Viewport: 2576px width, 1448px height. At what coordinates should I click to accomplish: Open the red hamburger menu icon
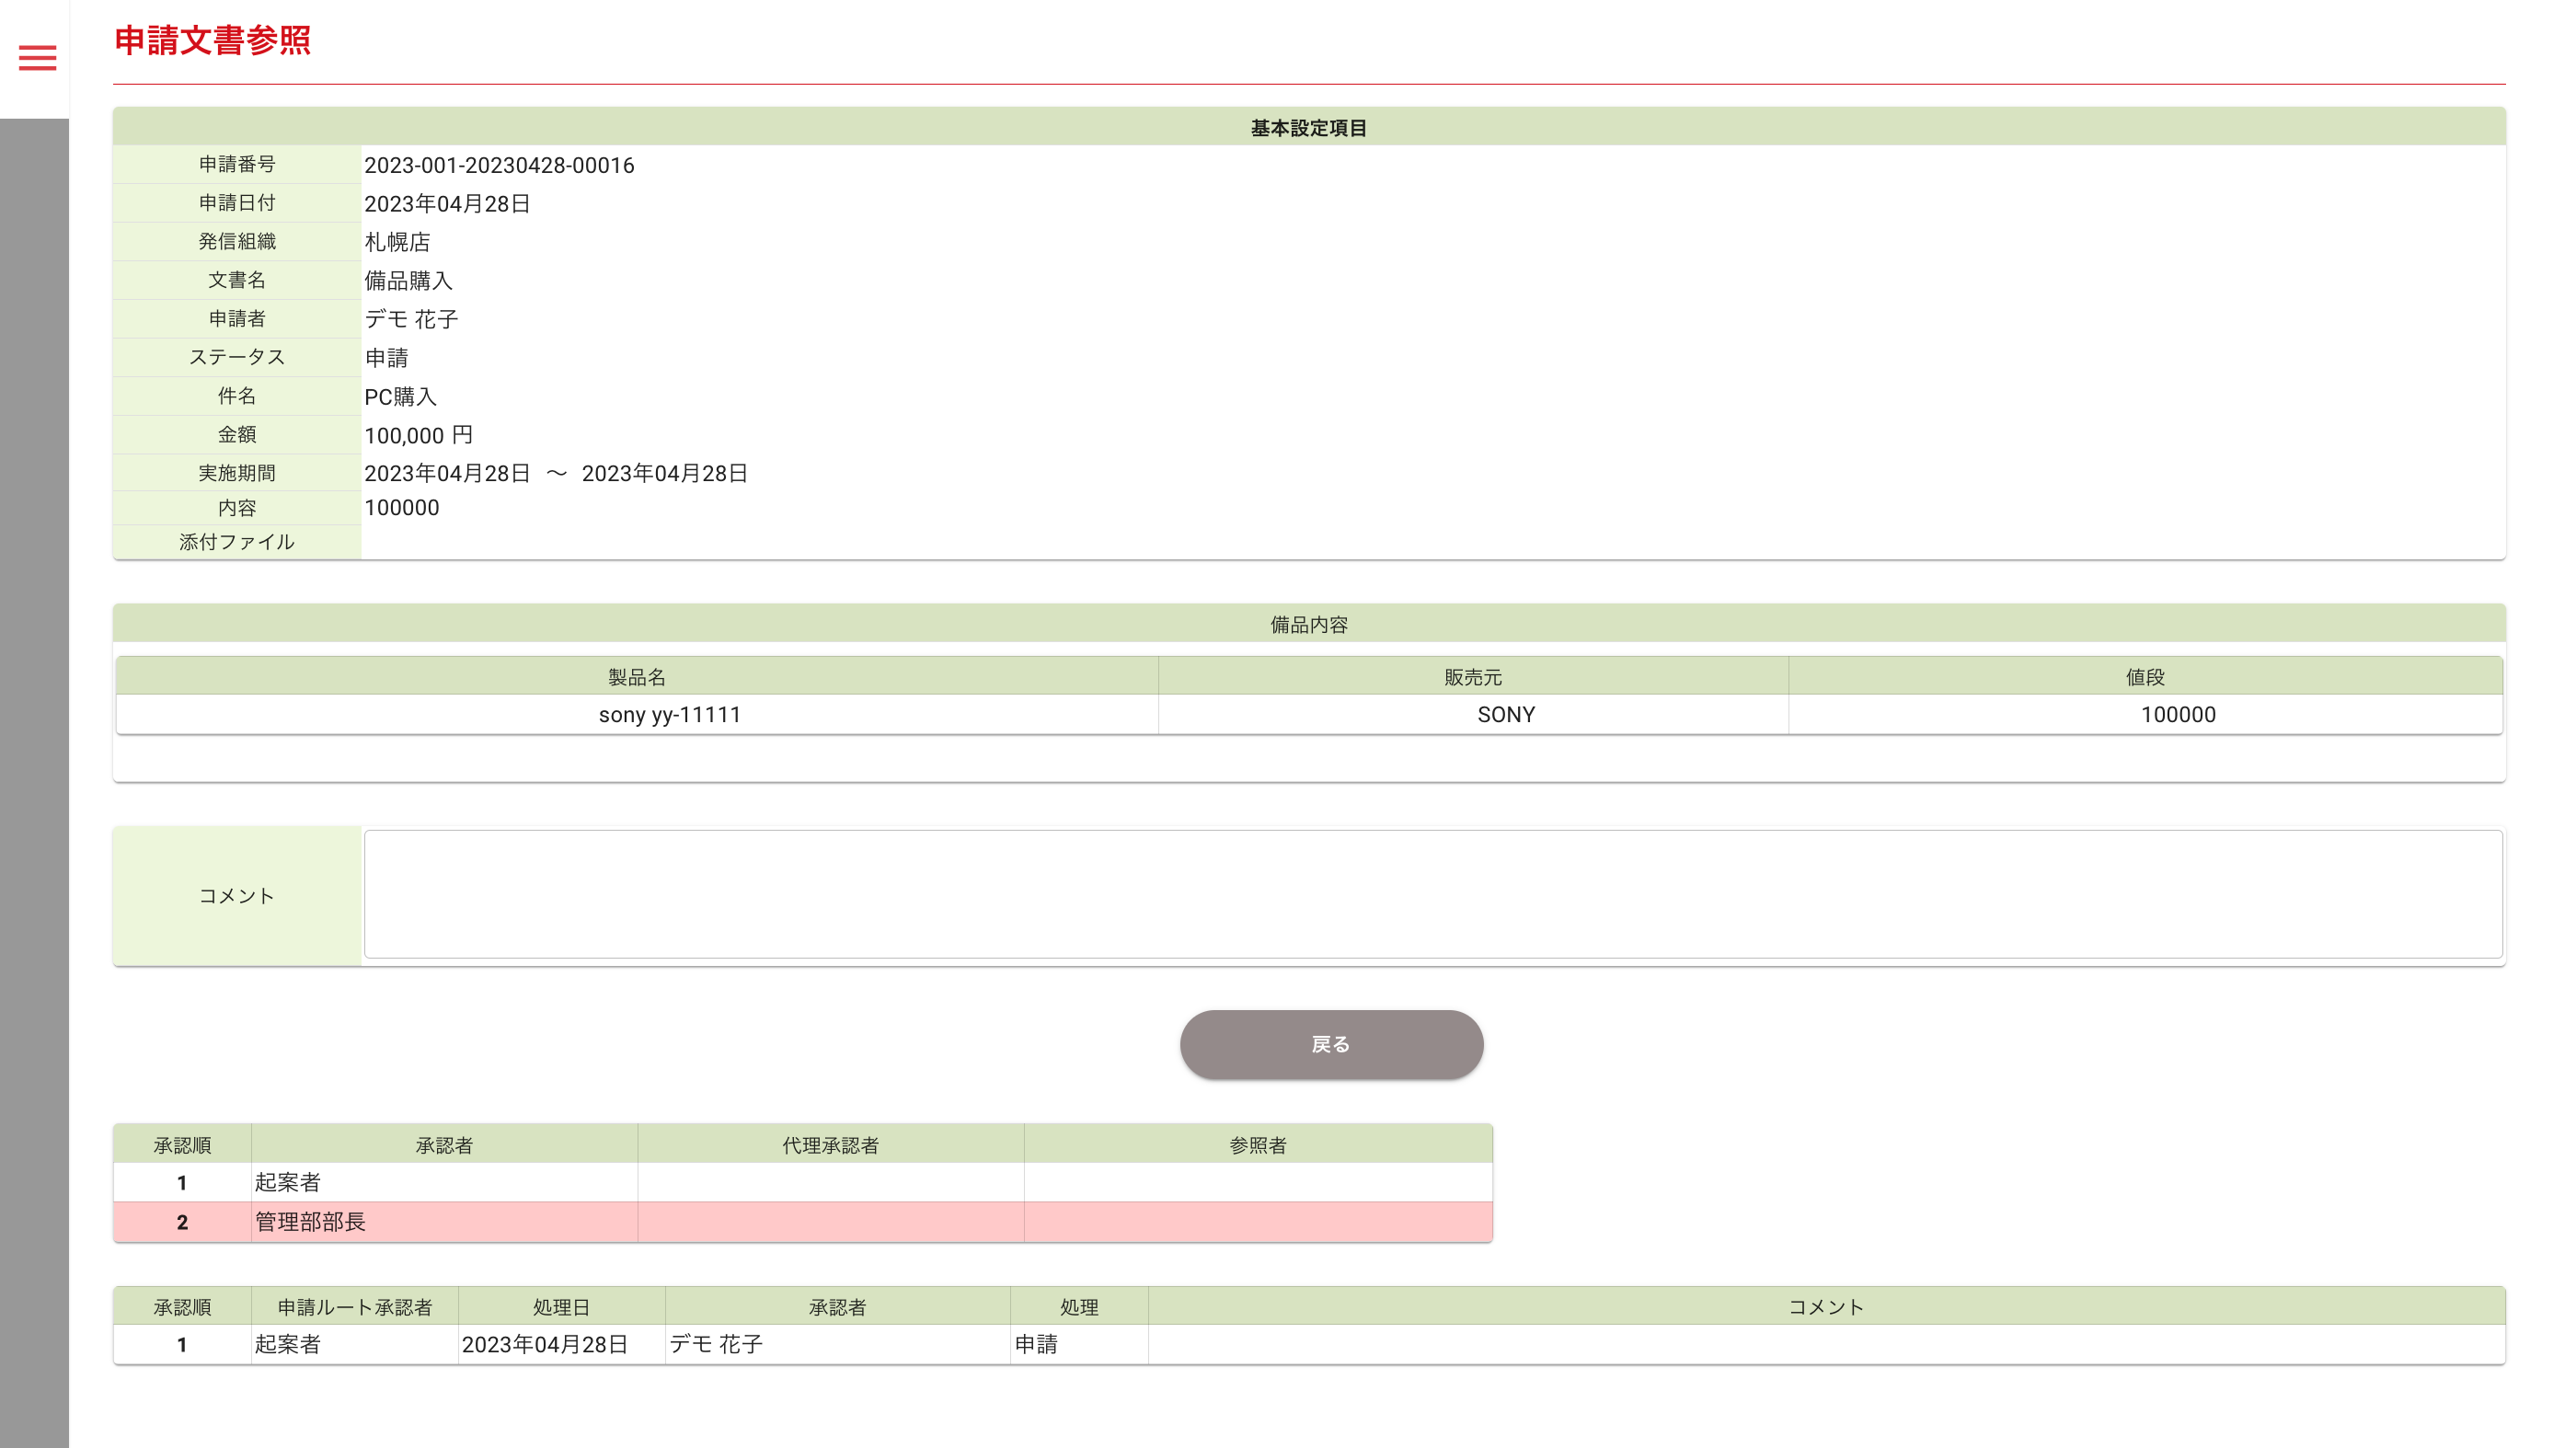pos(37,58)
